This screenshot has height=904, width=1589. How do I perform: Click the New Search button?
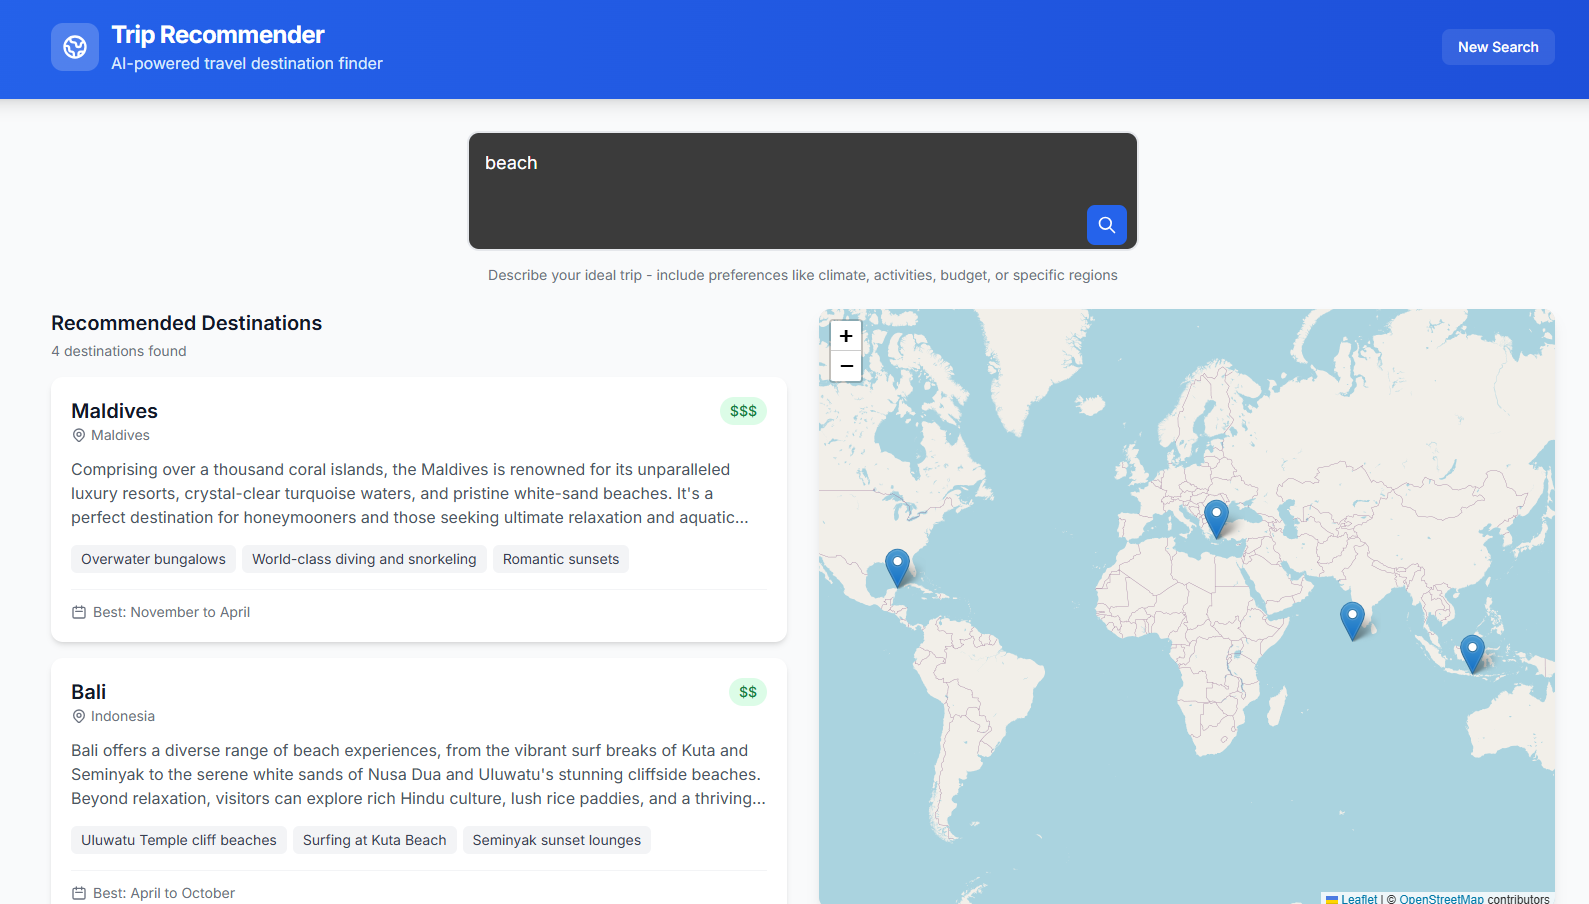click(x=1497, y=47)
